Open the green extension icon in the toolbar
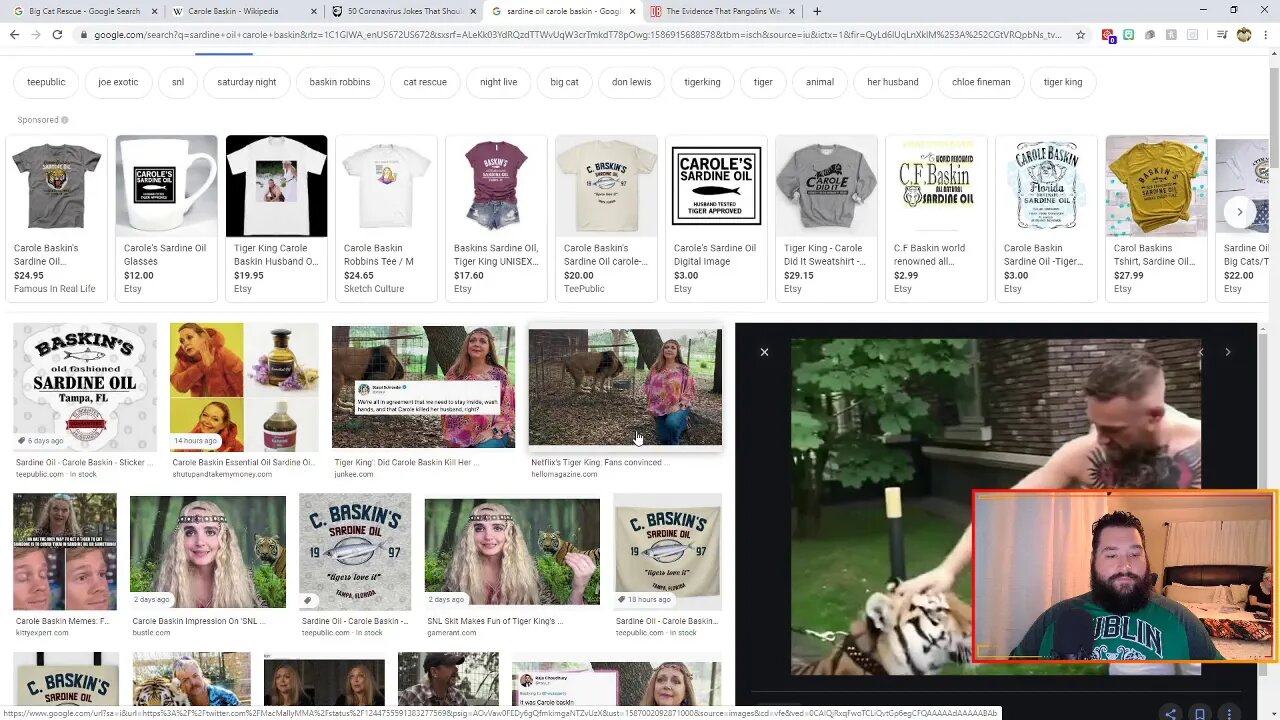Viewport: 1280px width, 720px height. click(x=1128, y=34)
